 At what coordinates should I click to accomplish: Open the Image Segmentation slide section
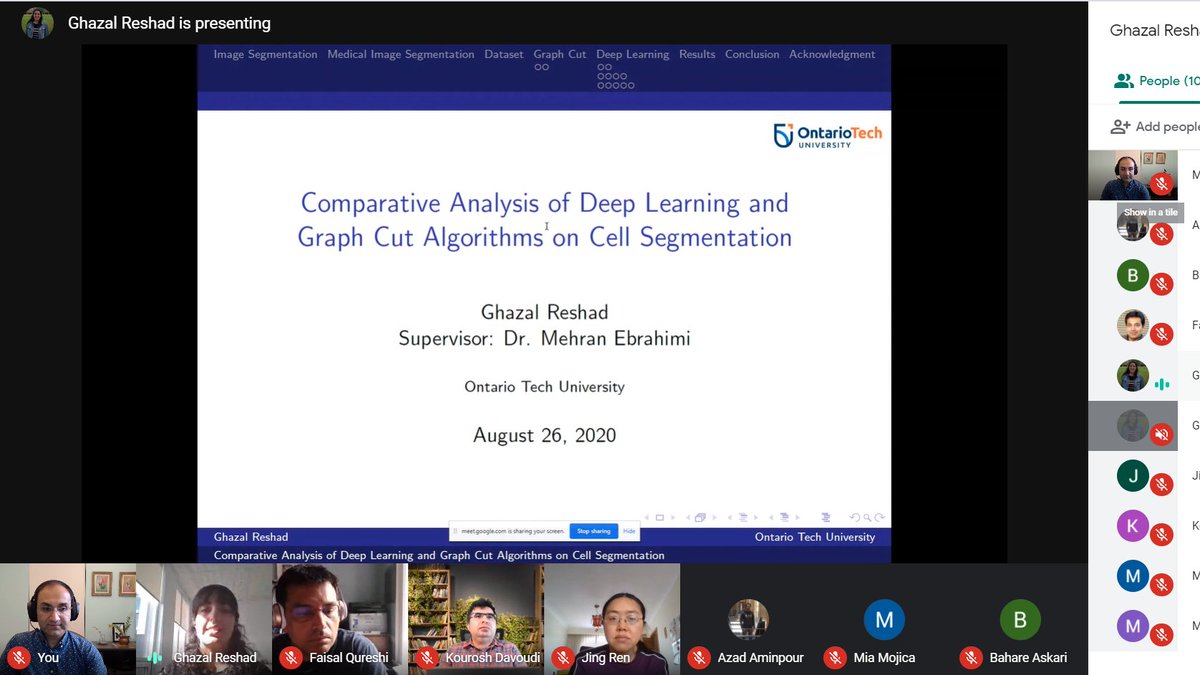click(265, 54)
